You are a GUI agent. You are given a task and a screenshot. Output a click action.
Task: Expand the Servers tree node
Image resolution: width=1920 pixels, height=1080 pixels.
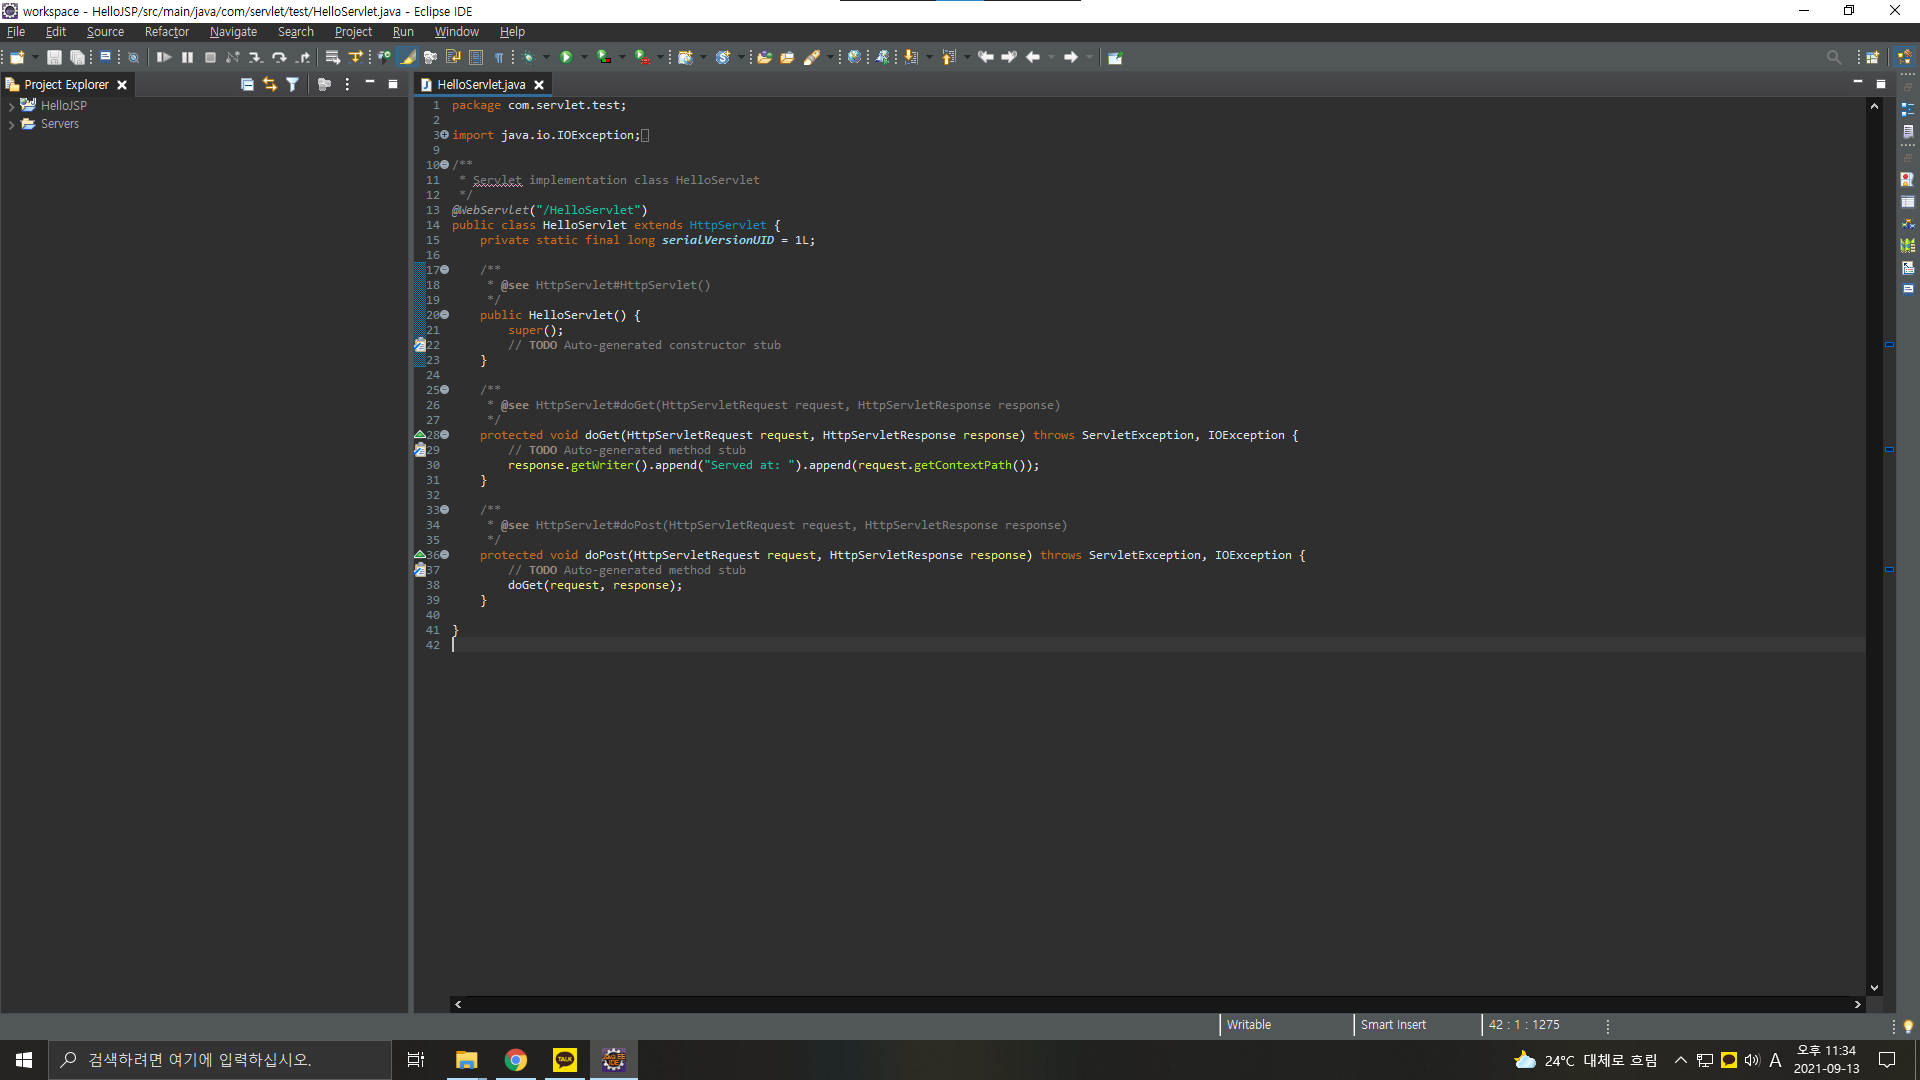[x=11, y=125]
